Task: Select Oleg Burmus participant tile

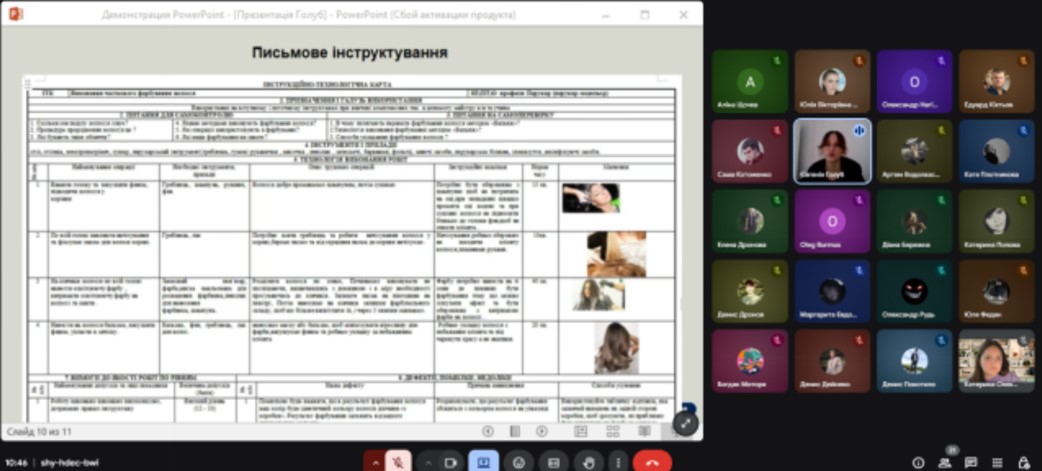Action: click(832, 221)
